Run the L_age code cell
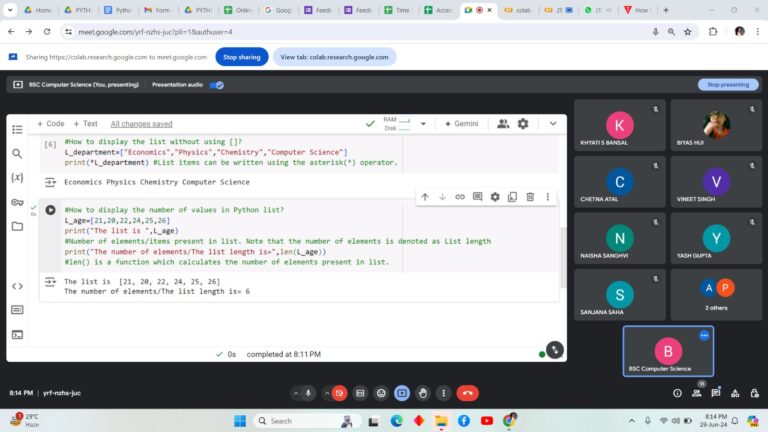 50,210
